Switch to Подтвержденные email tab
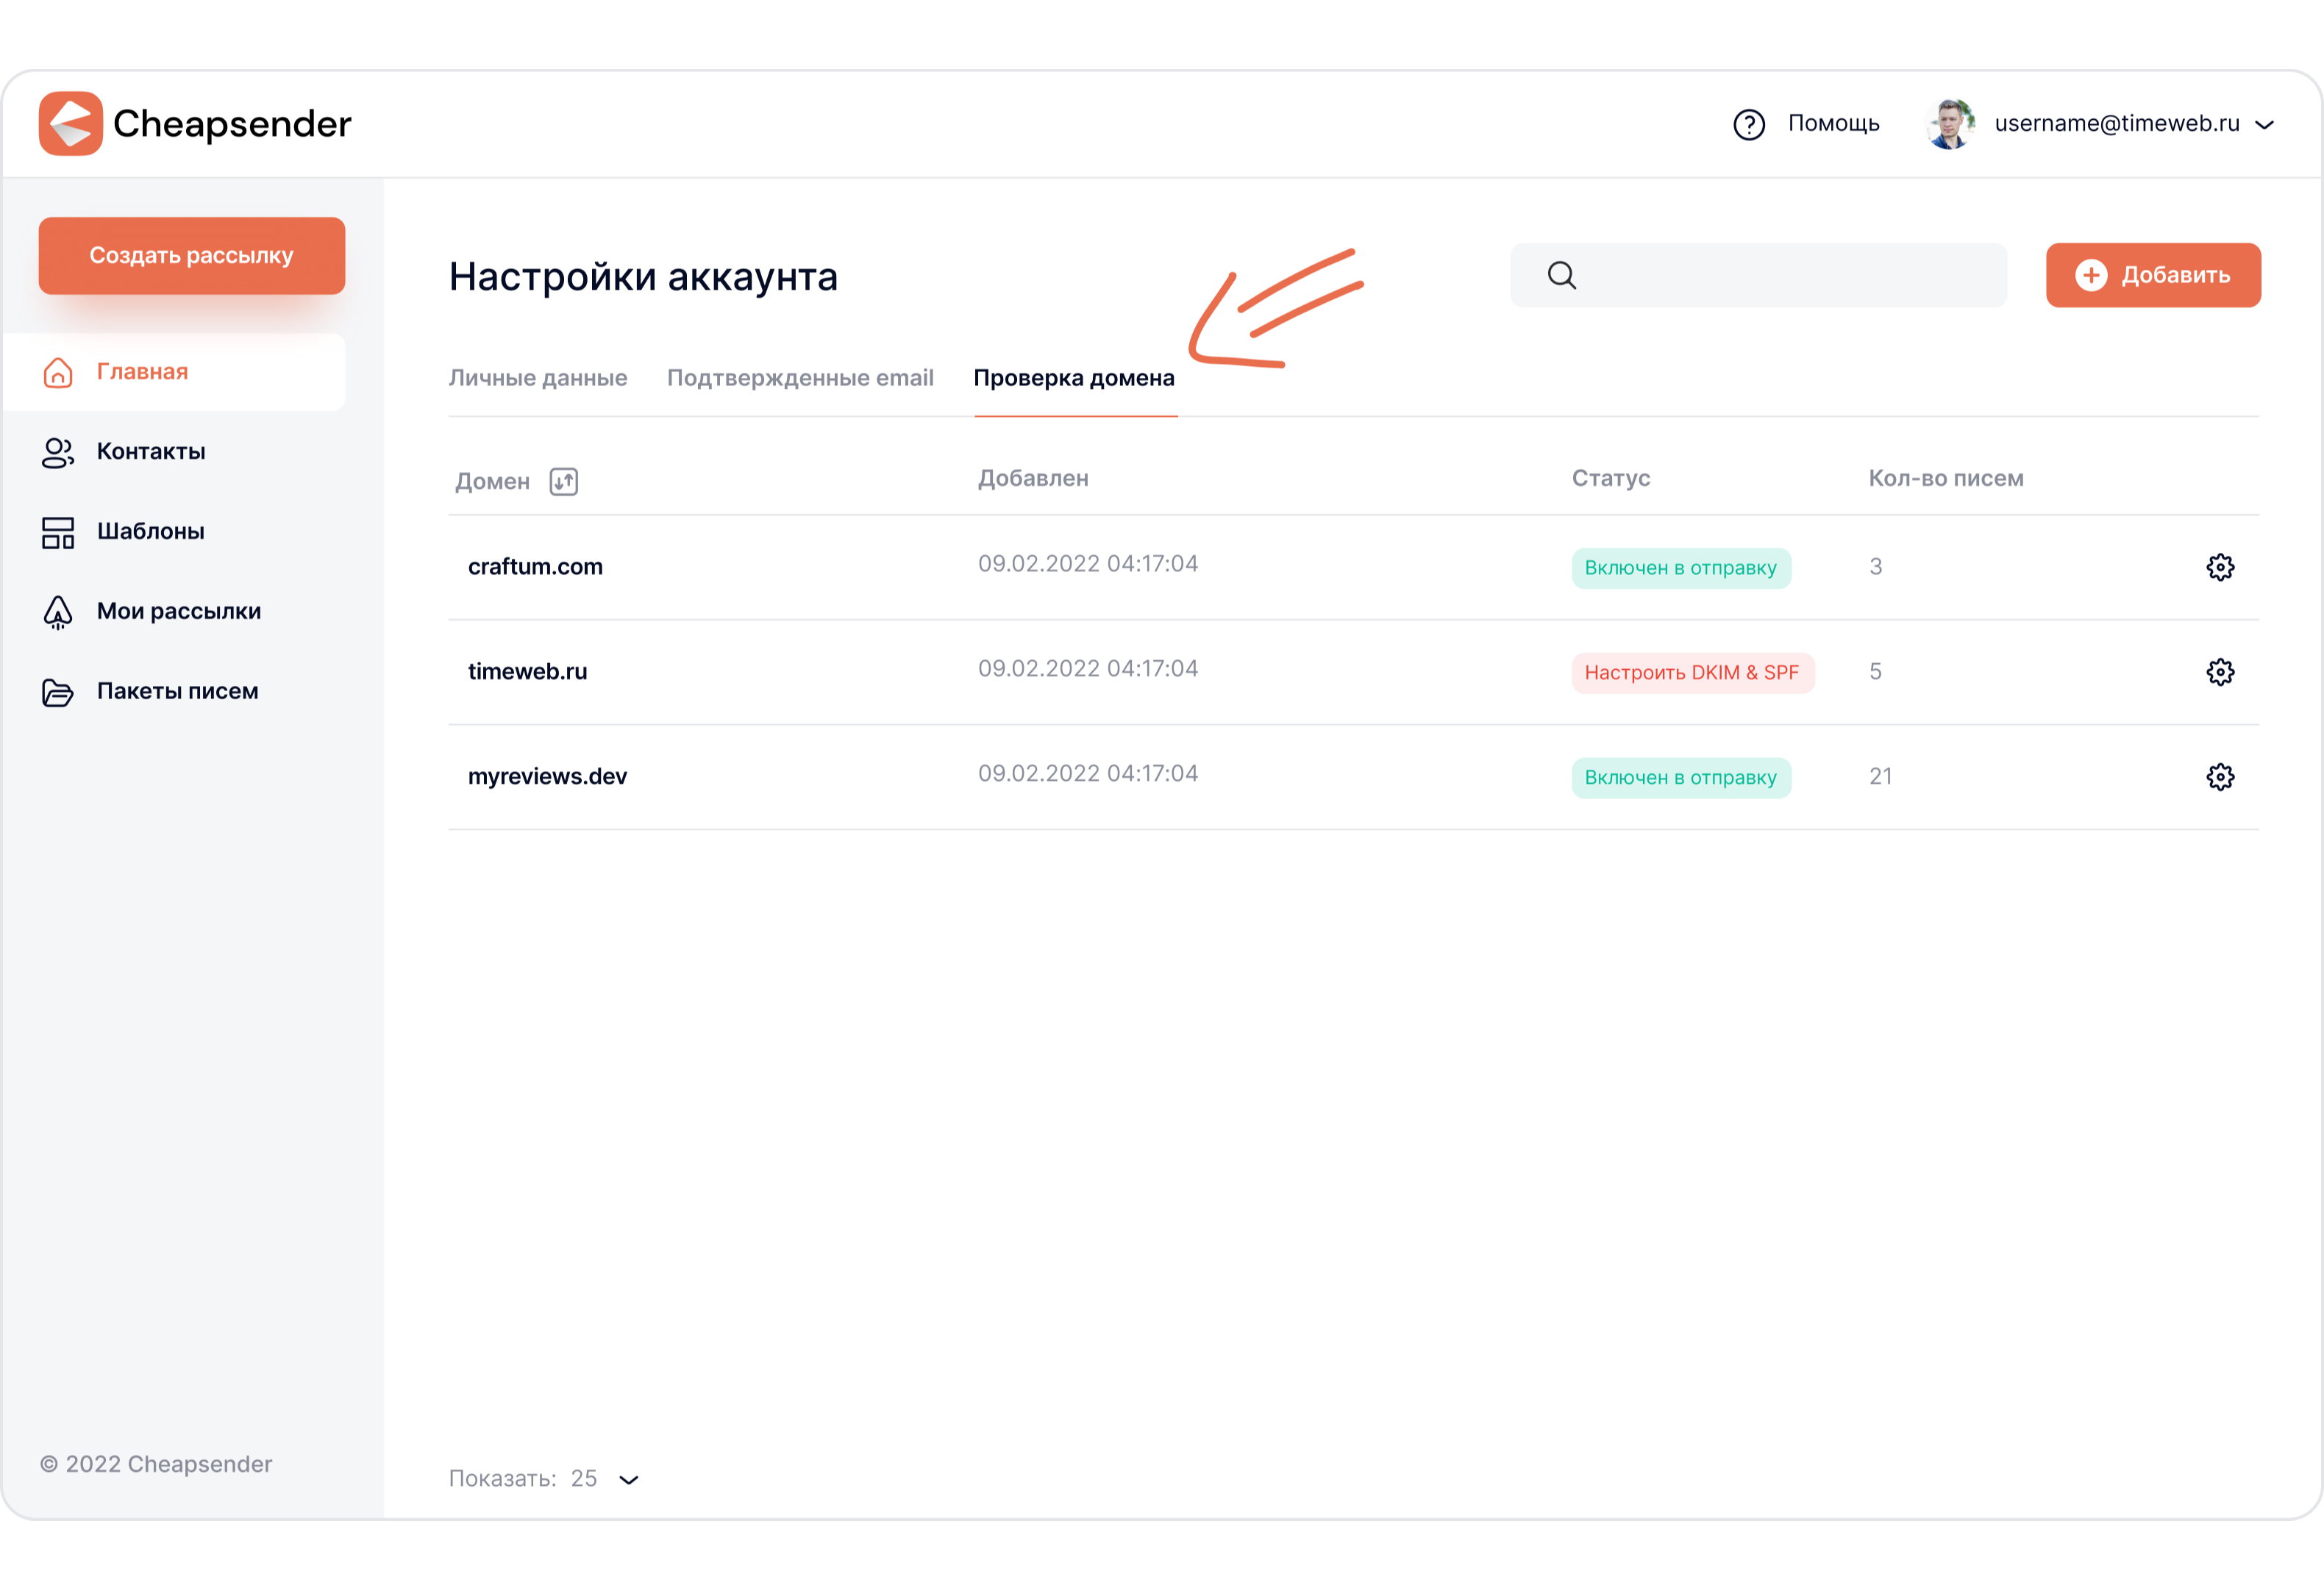 click(x=800, y=378)
